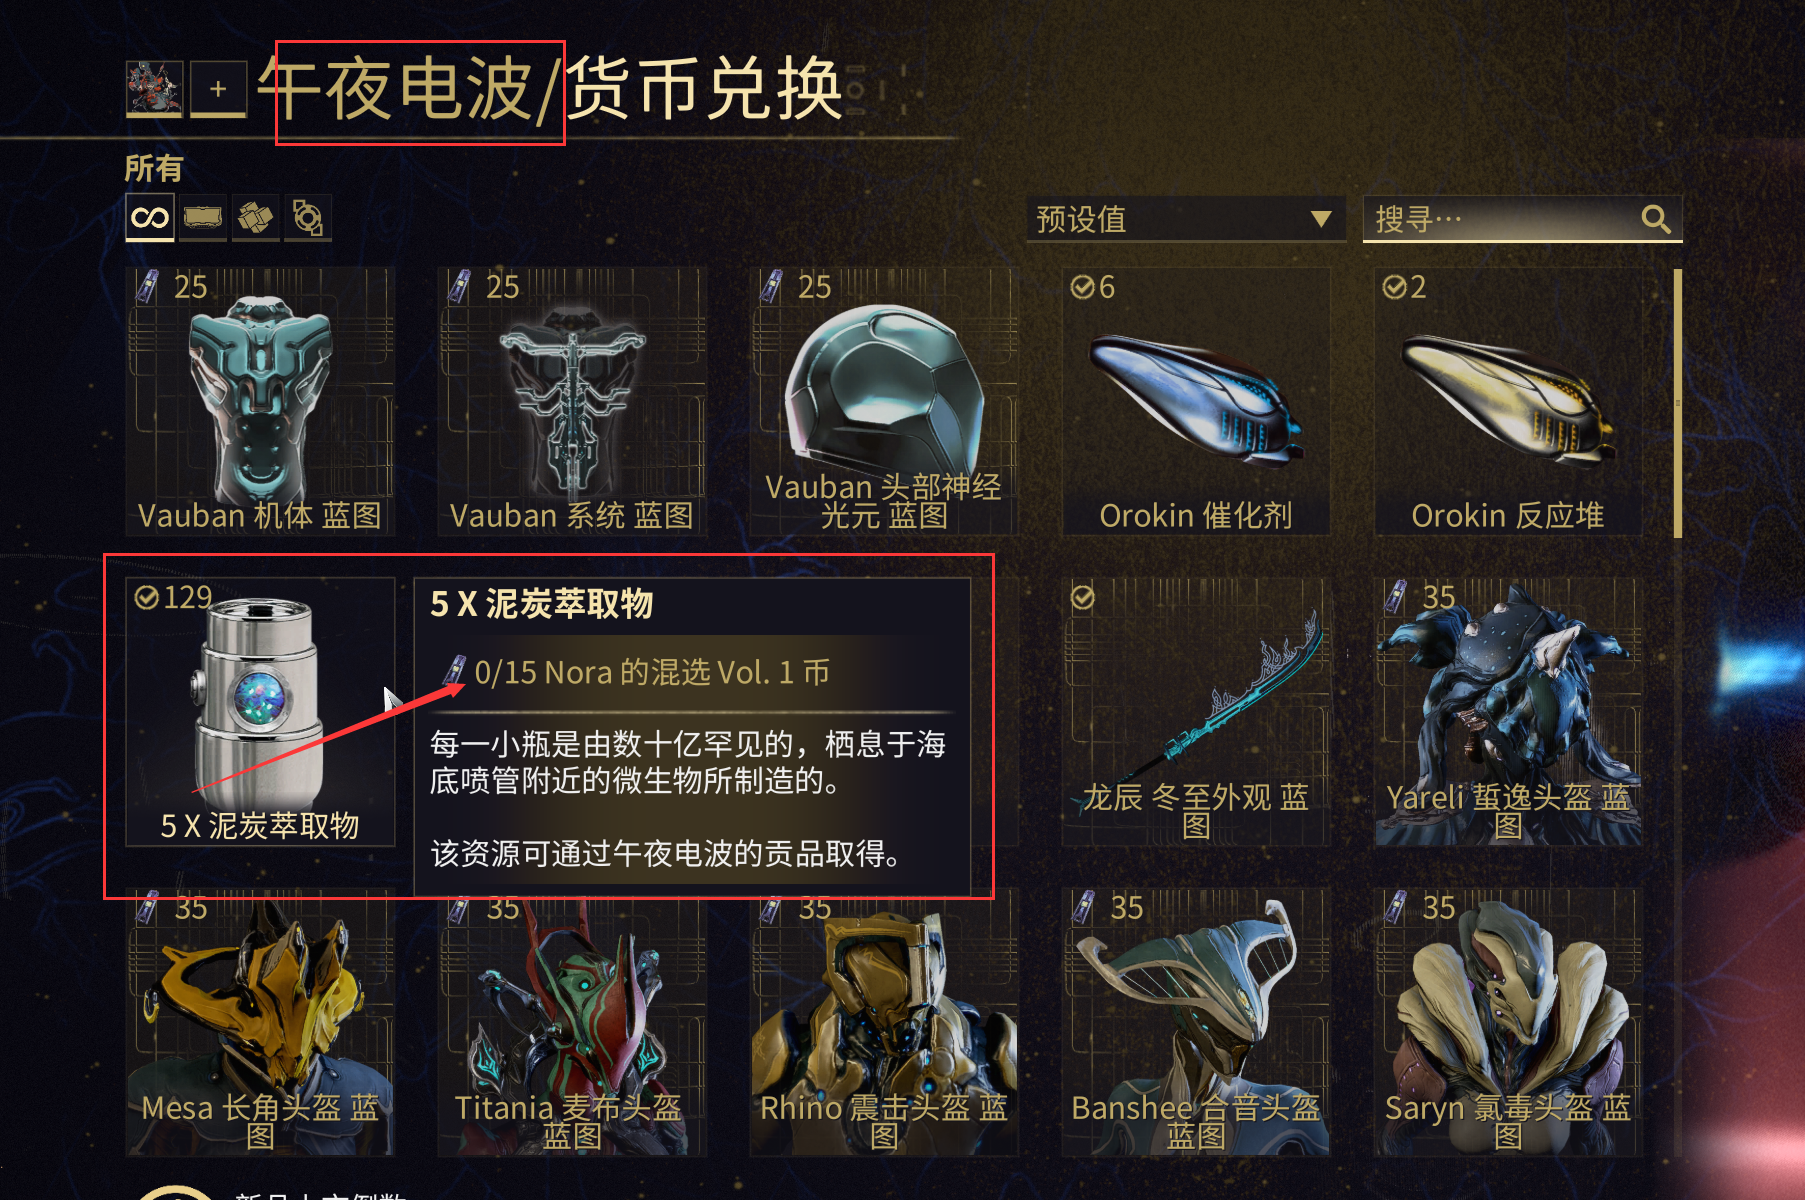Select the 5 X 泥炭萃取物 item
This screenshot has width=1805, height=1200.
pos(260,712)
